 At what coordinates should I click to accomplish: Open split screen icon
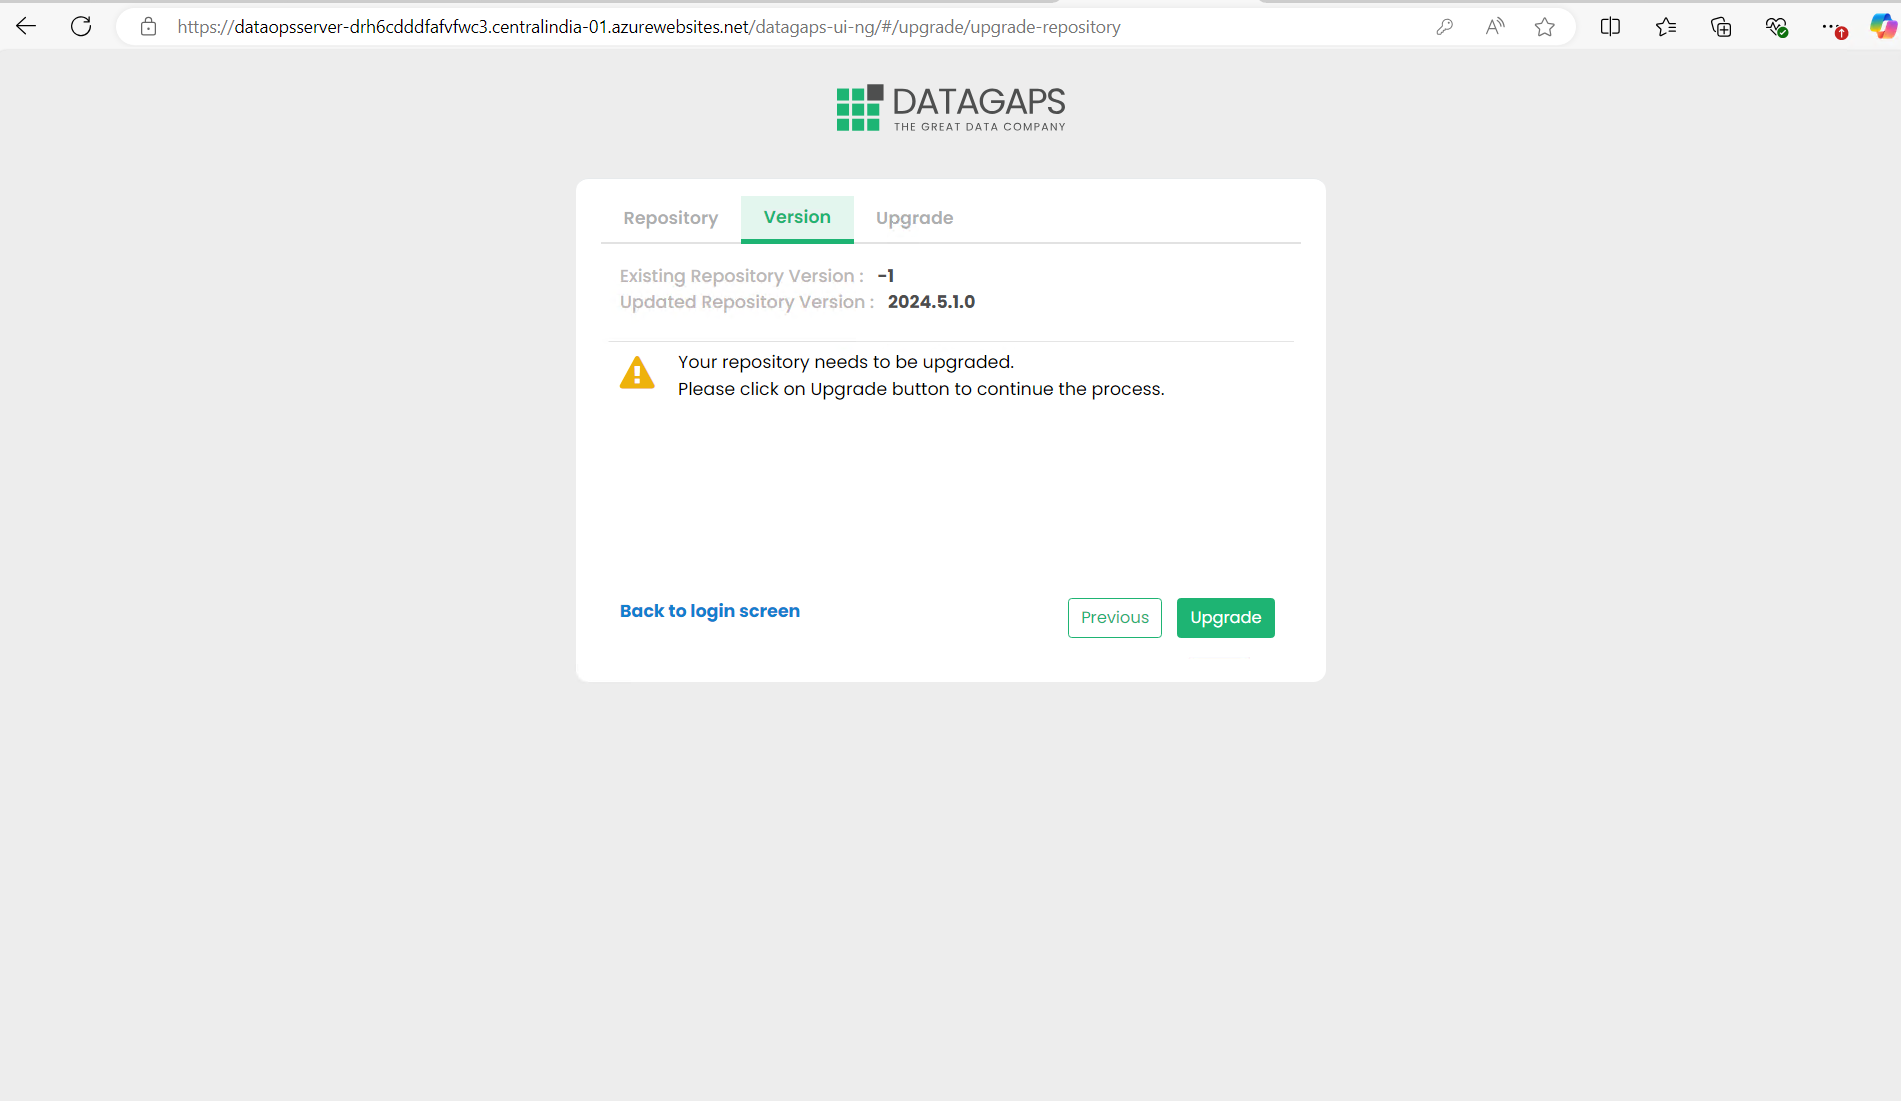[1610, 27]
